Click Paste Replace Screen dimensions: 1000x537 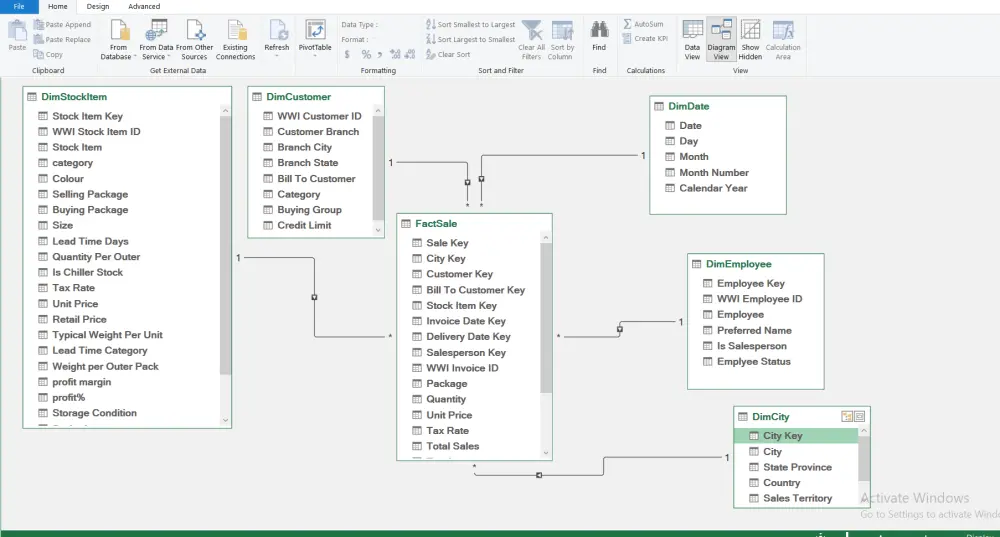pyautogui.click(x=62, y=40)
